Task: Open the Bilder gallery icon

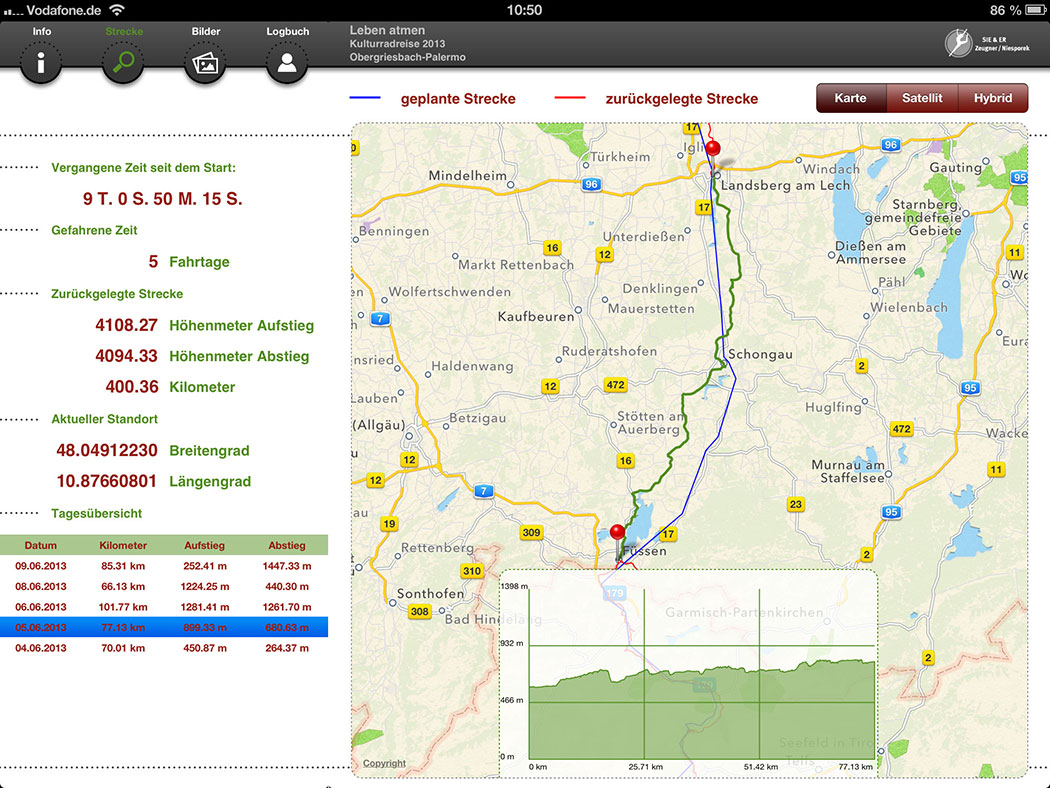Action: pyautogui.click(x=205, y=63)
